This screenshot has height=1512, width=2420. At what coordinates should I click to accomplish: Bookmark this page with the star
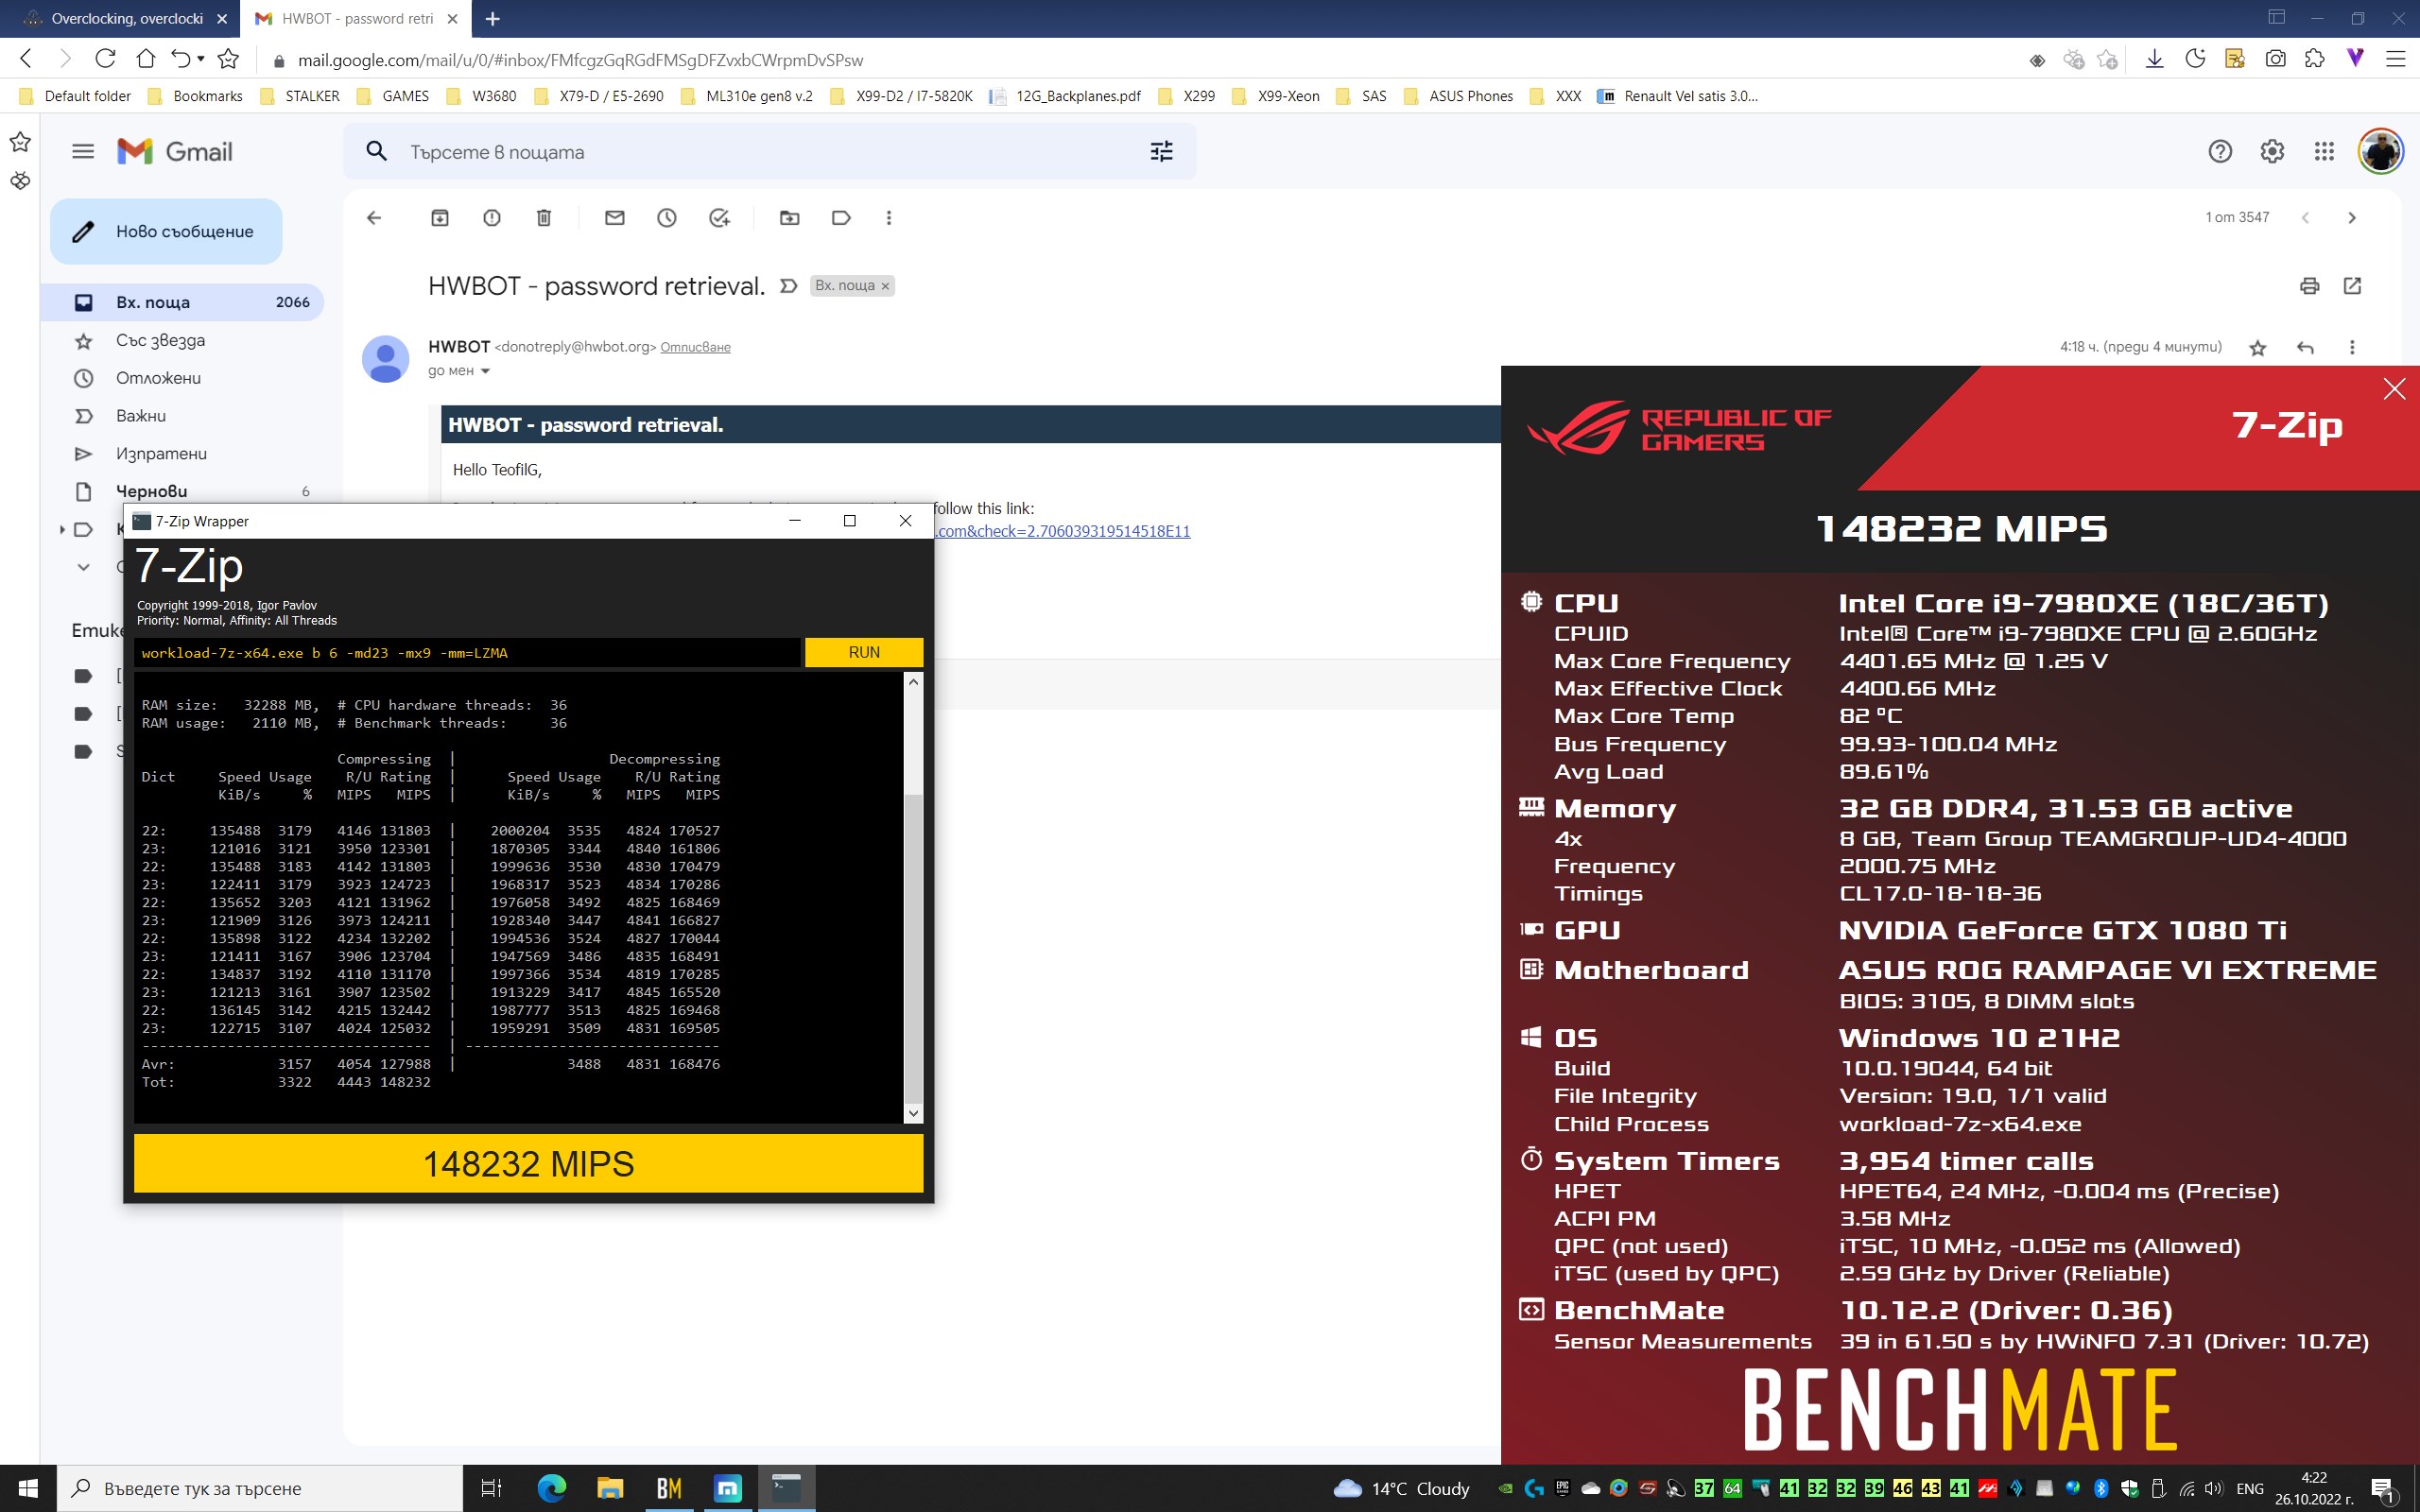(x=228, y=59)
